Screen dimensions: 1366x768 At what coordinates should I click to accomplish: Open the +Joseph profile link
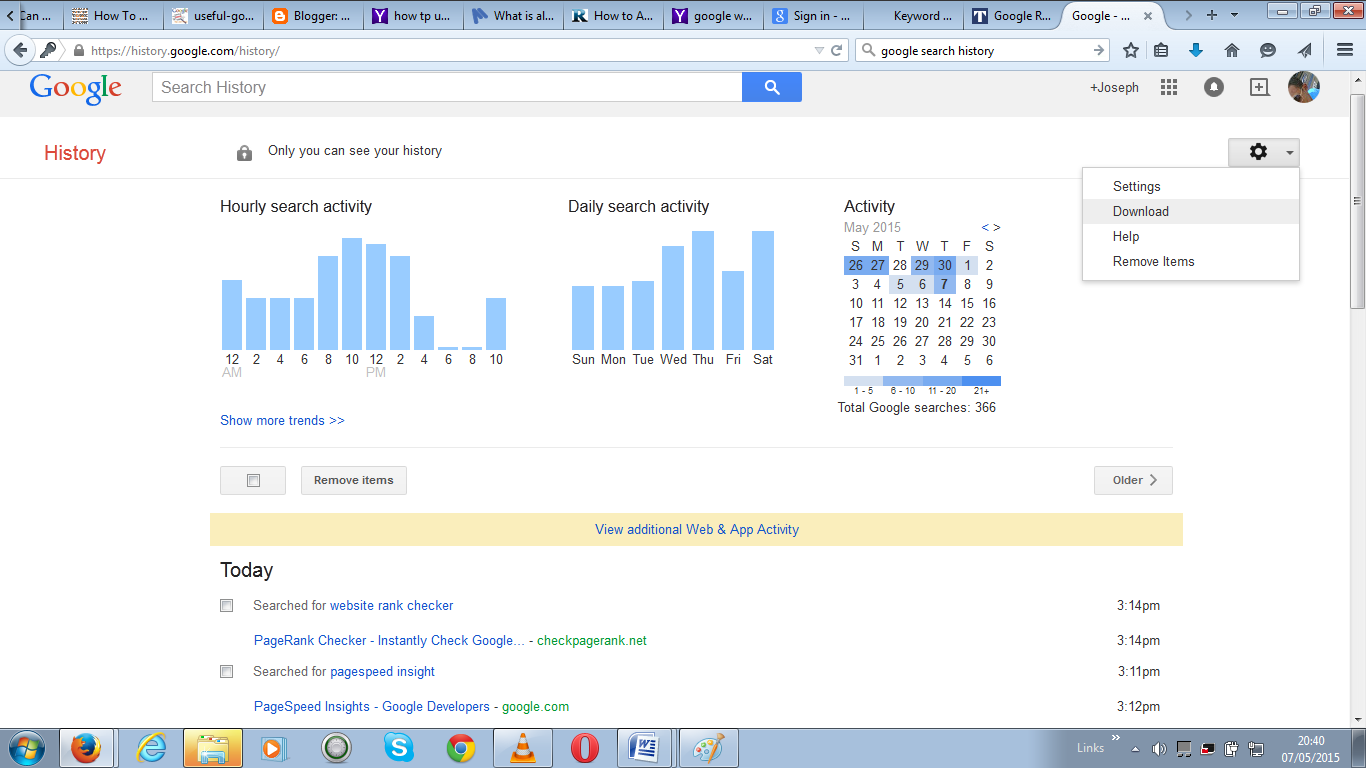click(x=1114, y=87)
